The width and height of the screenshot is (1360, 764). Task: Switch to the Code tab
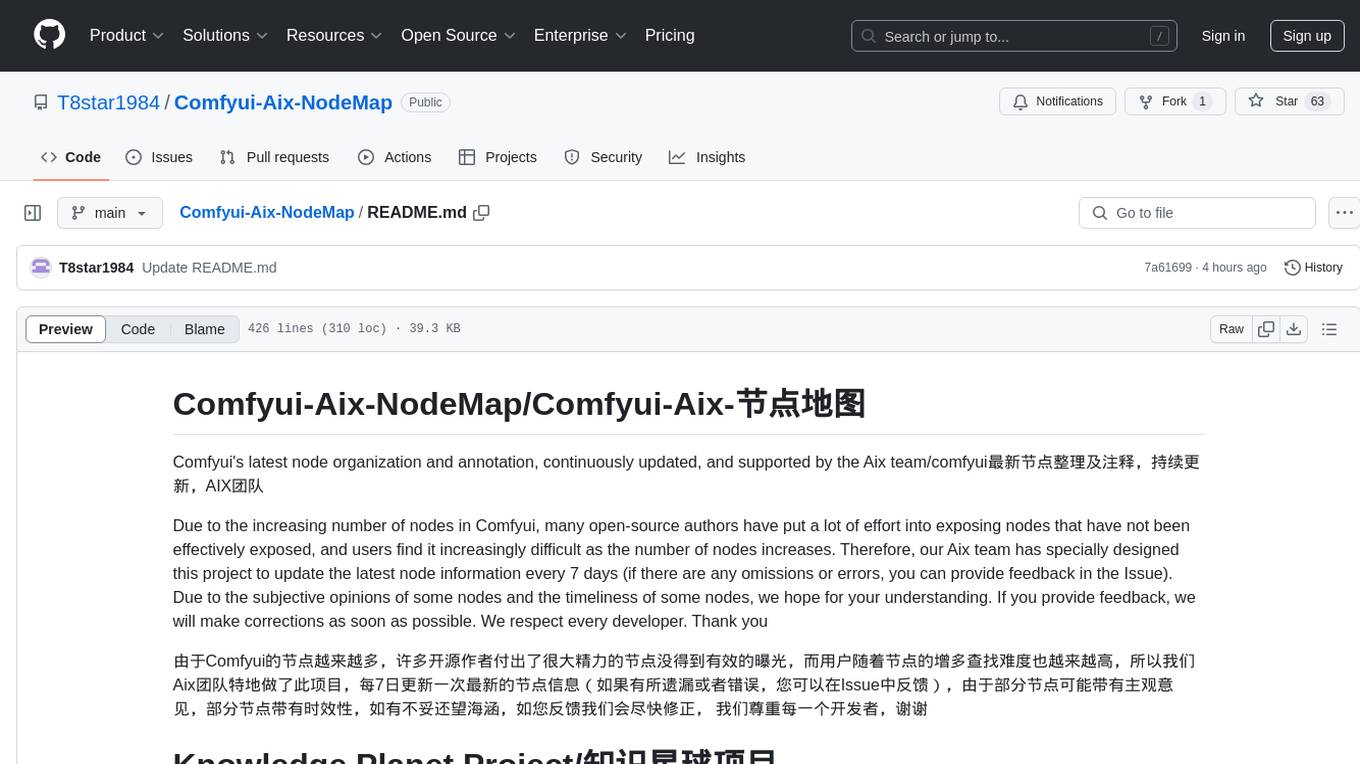click(x=71, y=157)
